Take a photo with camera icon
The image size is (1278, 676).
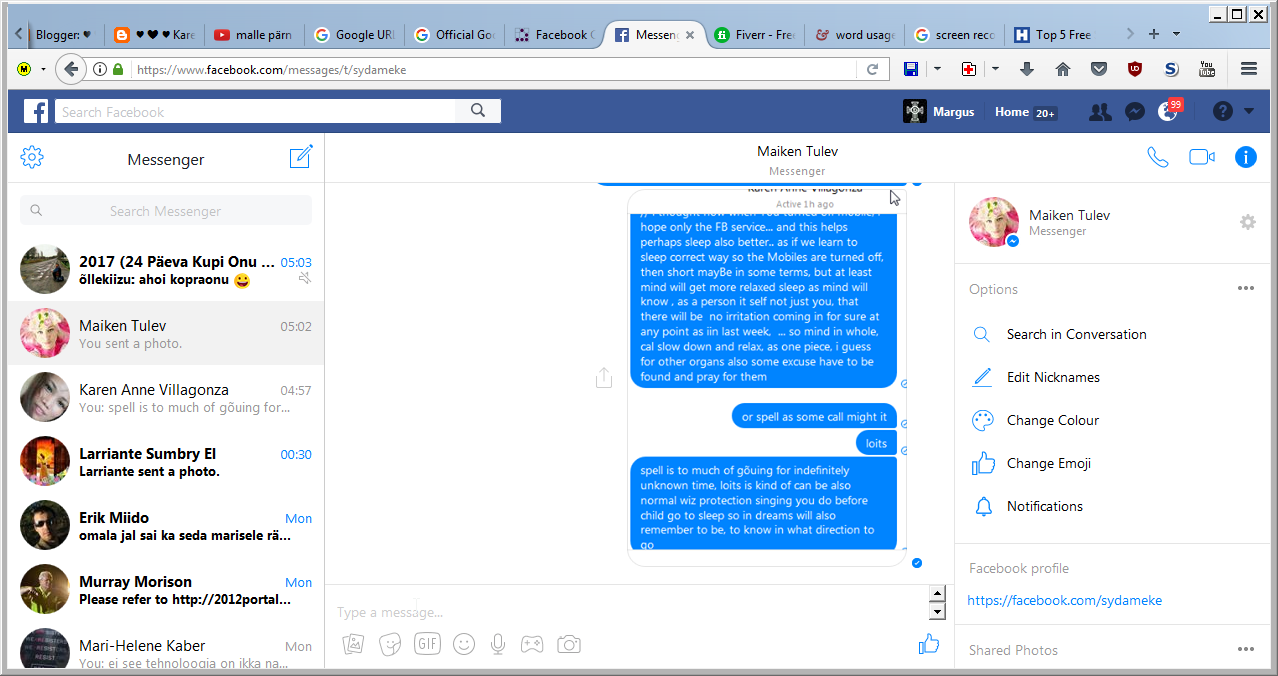click(569, 644)
